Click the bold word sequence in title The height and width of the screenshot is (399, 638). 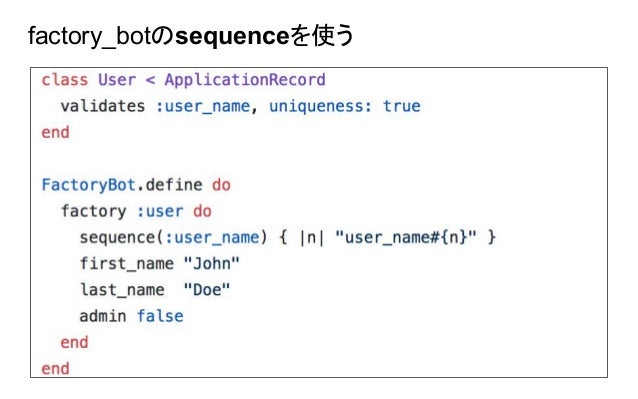tap(232, 37)
